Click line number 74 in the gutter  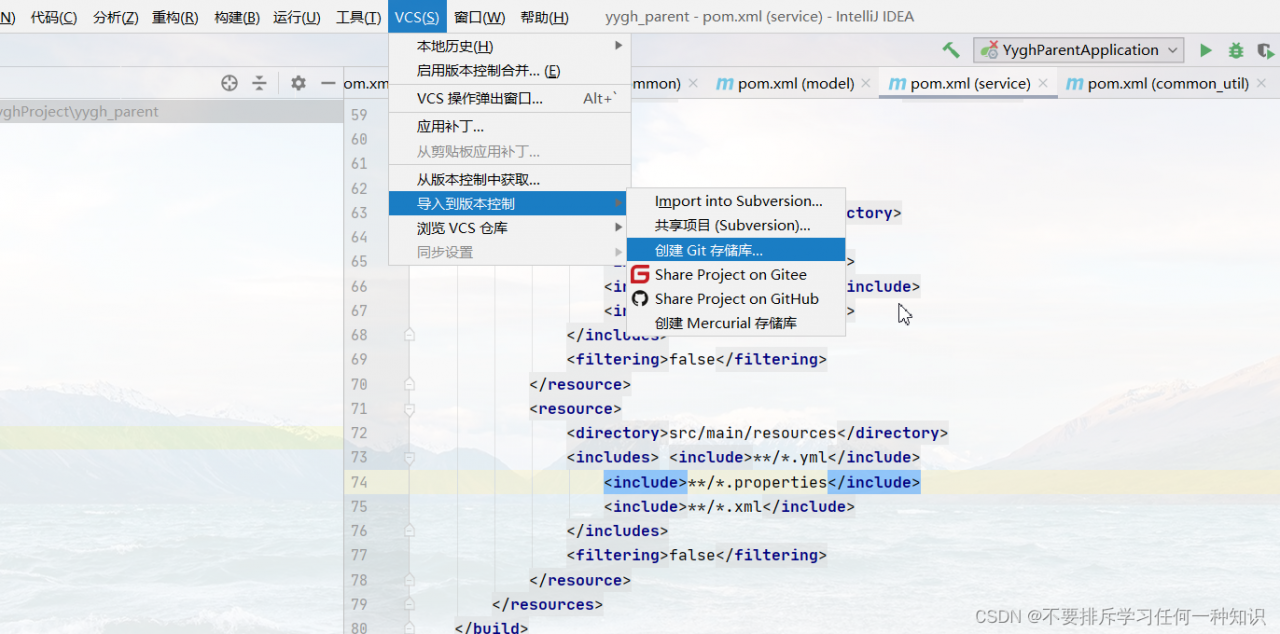(x=359, y=482)
